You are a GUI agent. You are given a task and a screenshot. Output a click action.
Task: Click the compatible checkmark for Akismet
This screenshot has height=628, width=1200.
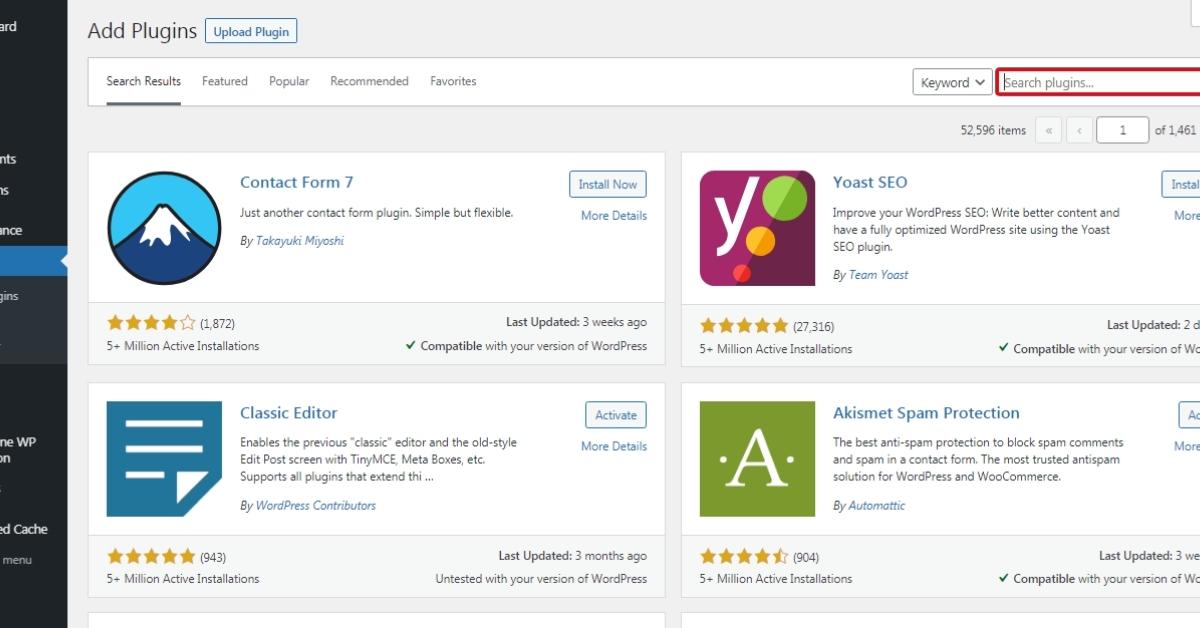[x=1004, y=578]
